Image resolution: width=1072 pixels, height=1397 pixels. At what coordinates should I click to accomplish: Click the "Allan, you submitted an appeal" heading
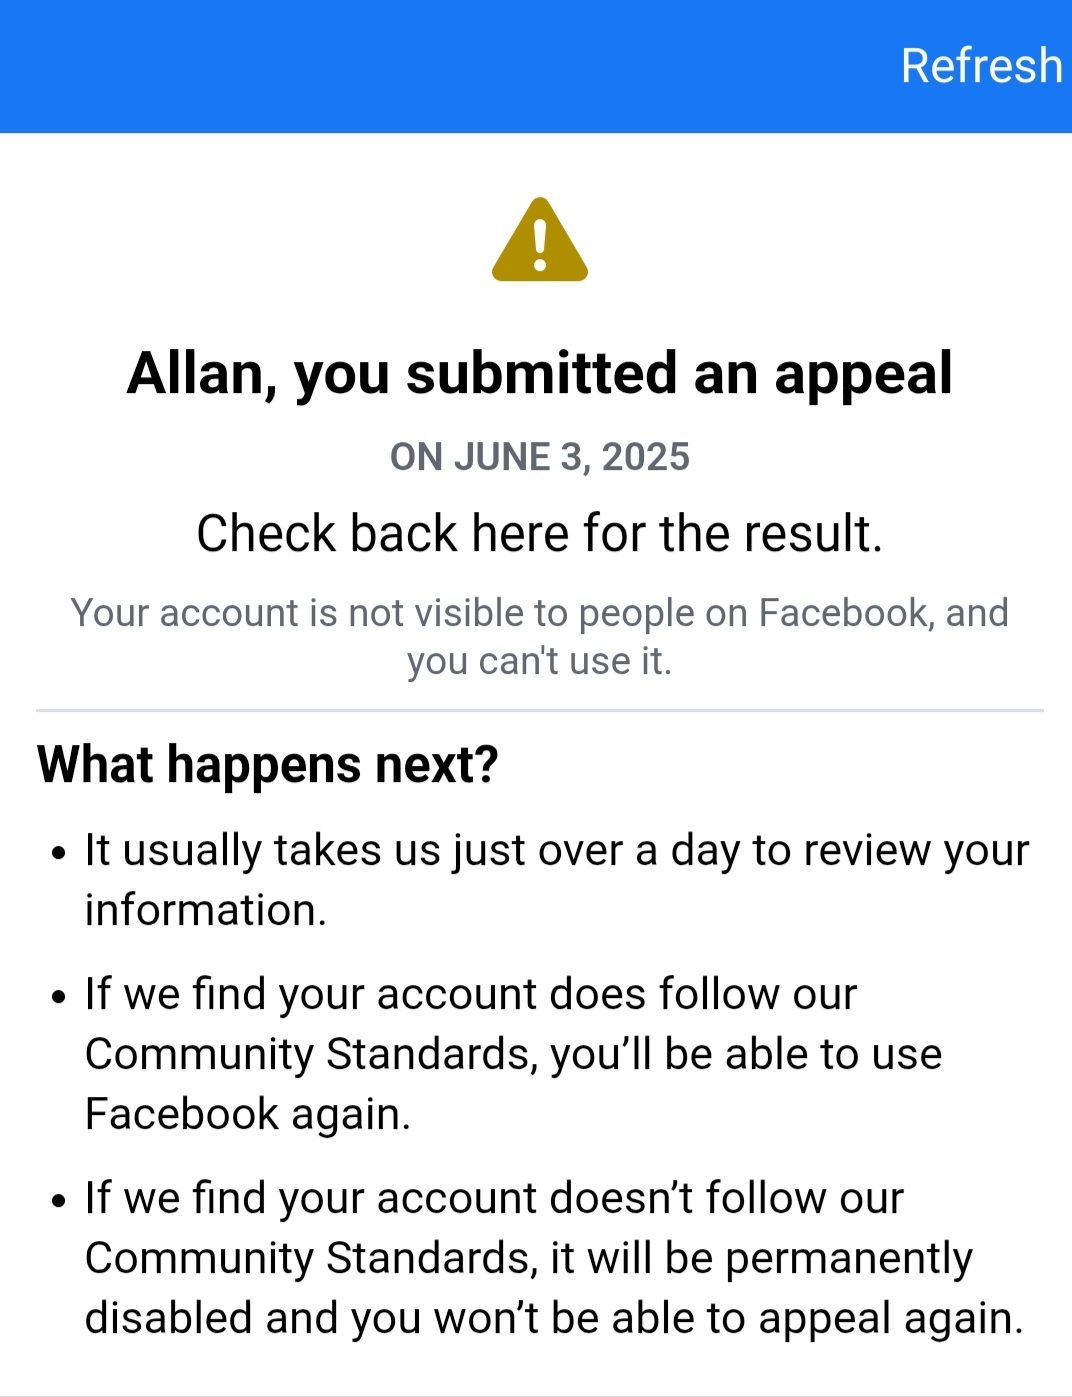[x=540, y=374]
